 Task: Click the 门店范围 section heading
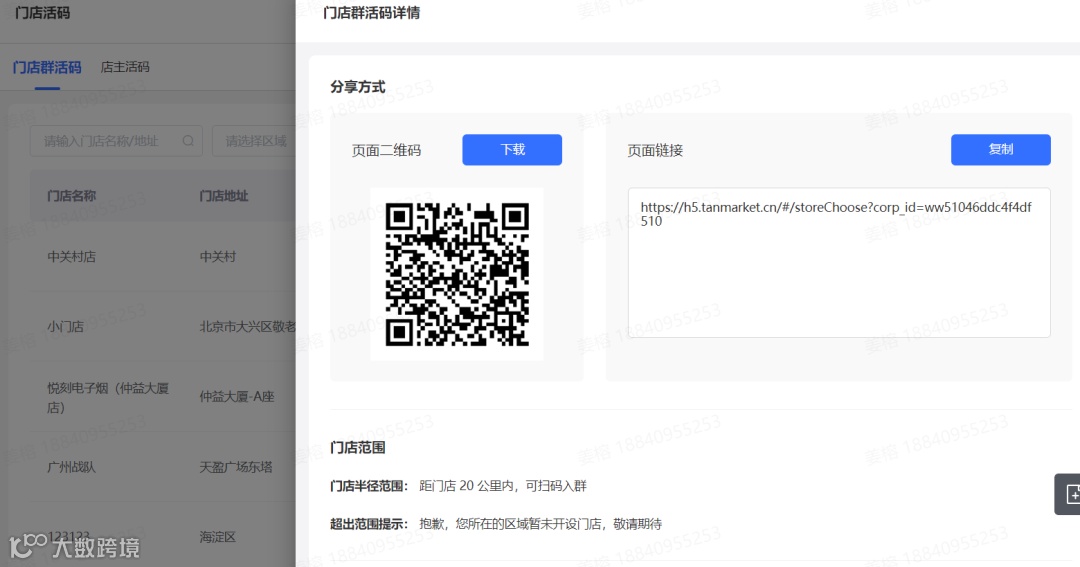tap(357, 448)
